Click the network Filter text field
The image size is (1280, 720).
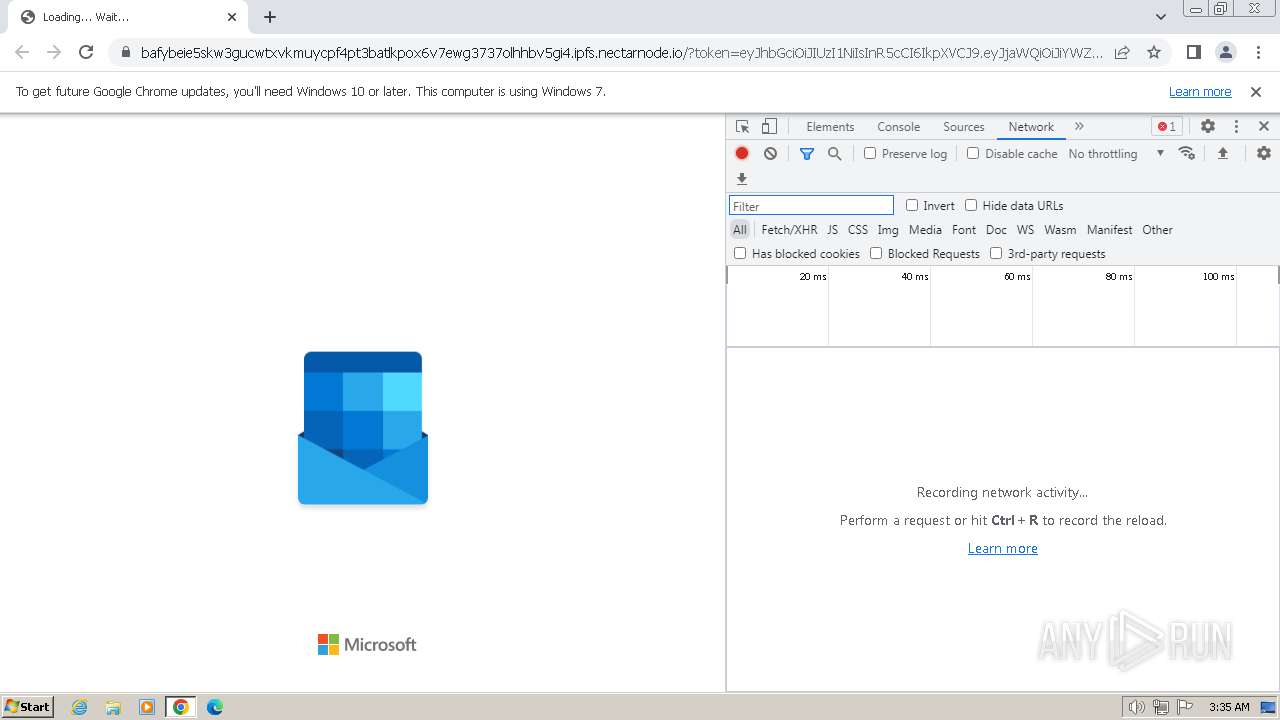click(x=811, y=205)
